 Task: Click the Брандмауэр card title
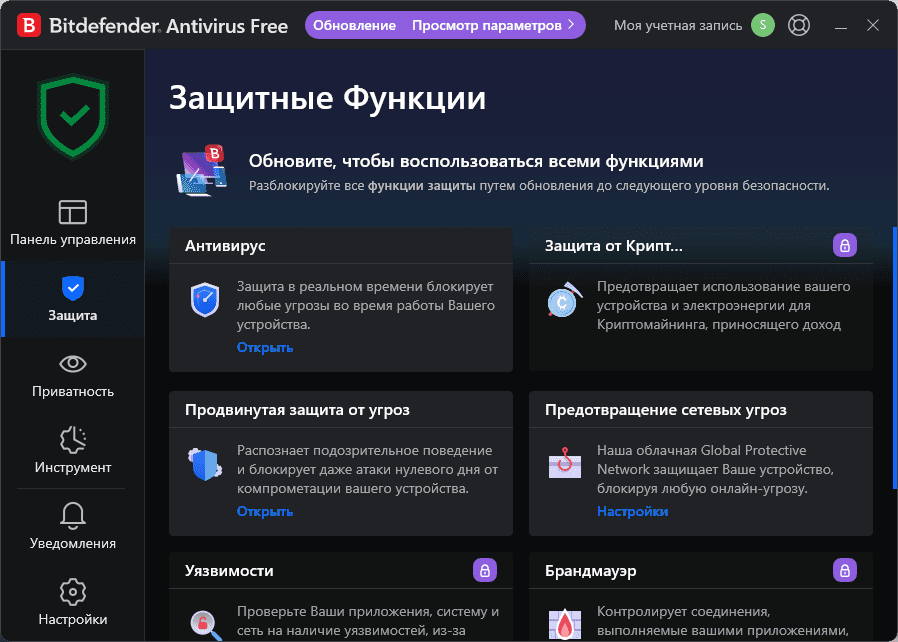pos(590,571)
